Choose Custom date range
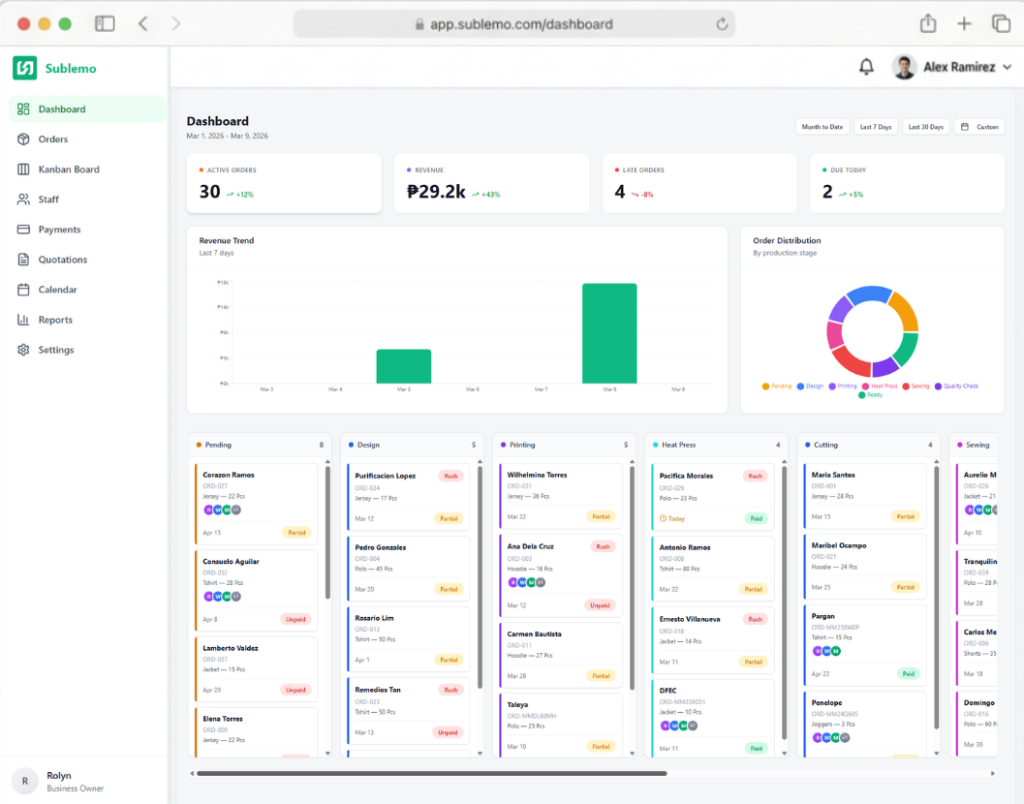This screenshot has height=804, width=1024. tap(980, 127)
